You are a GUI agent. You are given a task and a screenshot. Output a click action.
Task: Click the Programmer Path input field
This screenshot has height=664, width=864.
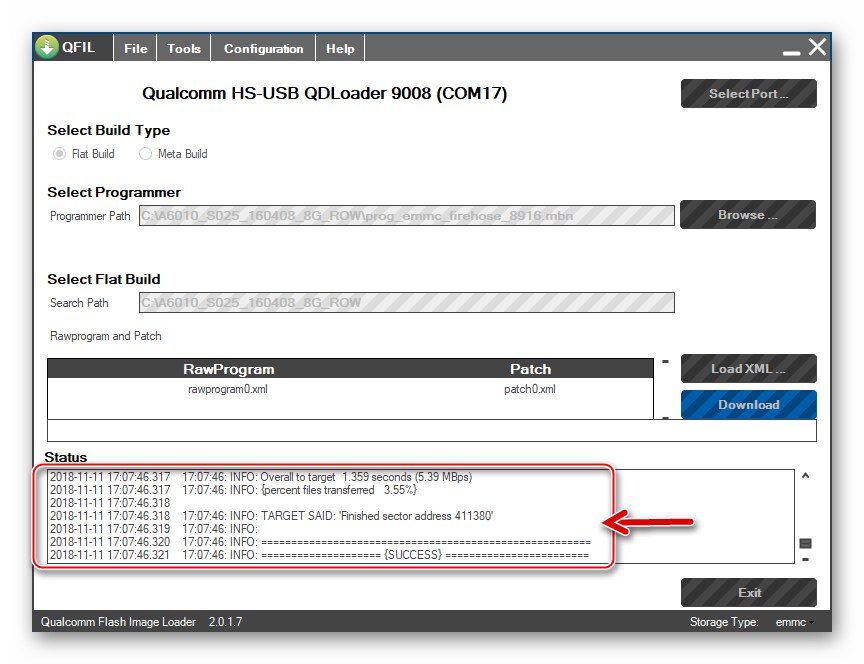(407, 215)
